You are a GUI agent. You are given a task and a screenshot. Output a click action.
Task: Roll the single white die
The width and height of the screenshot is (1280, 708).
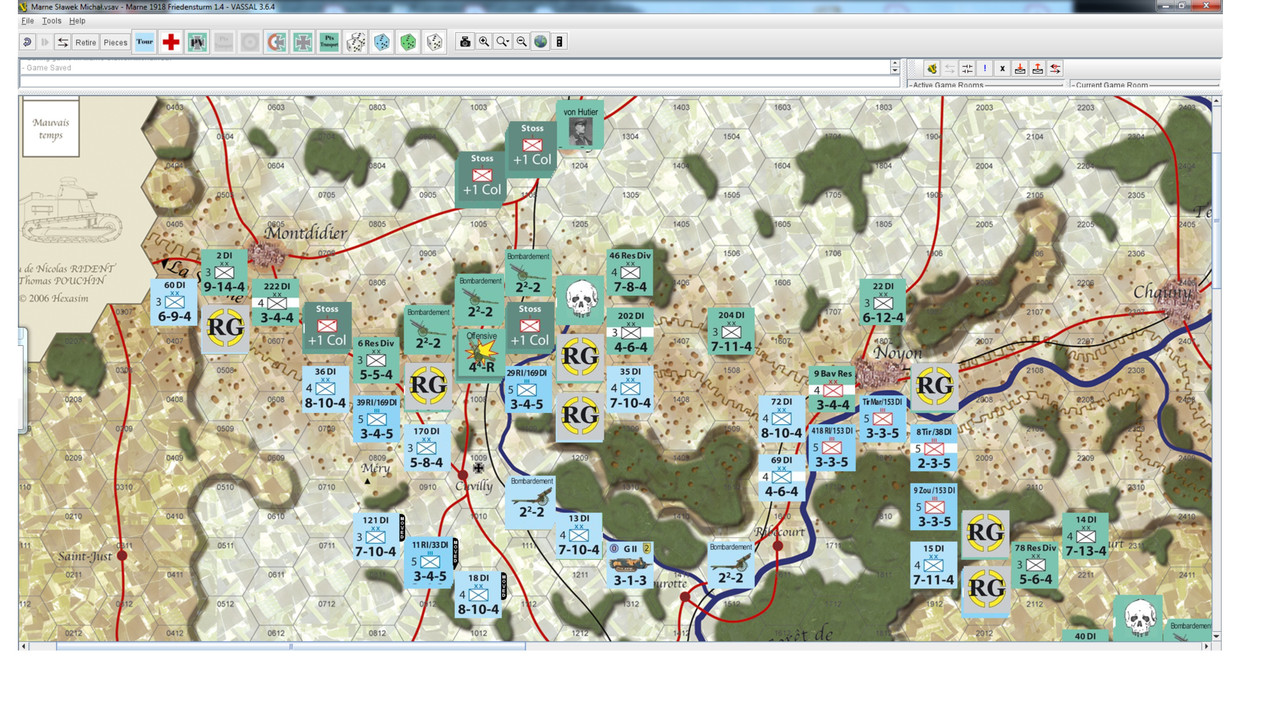[434, 42]
